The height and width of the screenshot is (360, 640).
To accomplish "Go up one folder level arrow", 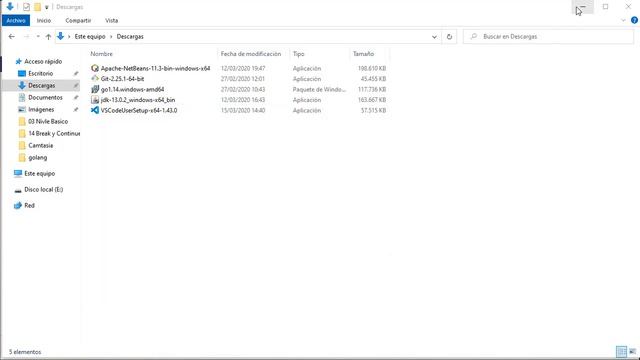I will pyautogui.click(x=48, y=37).
